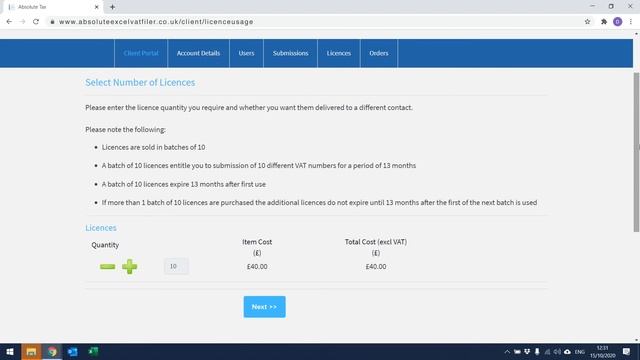The image size is (640, 360).
Task: Open the Submissions menu item
Action: 290,53
